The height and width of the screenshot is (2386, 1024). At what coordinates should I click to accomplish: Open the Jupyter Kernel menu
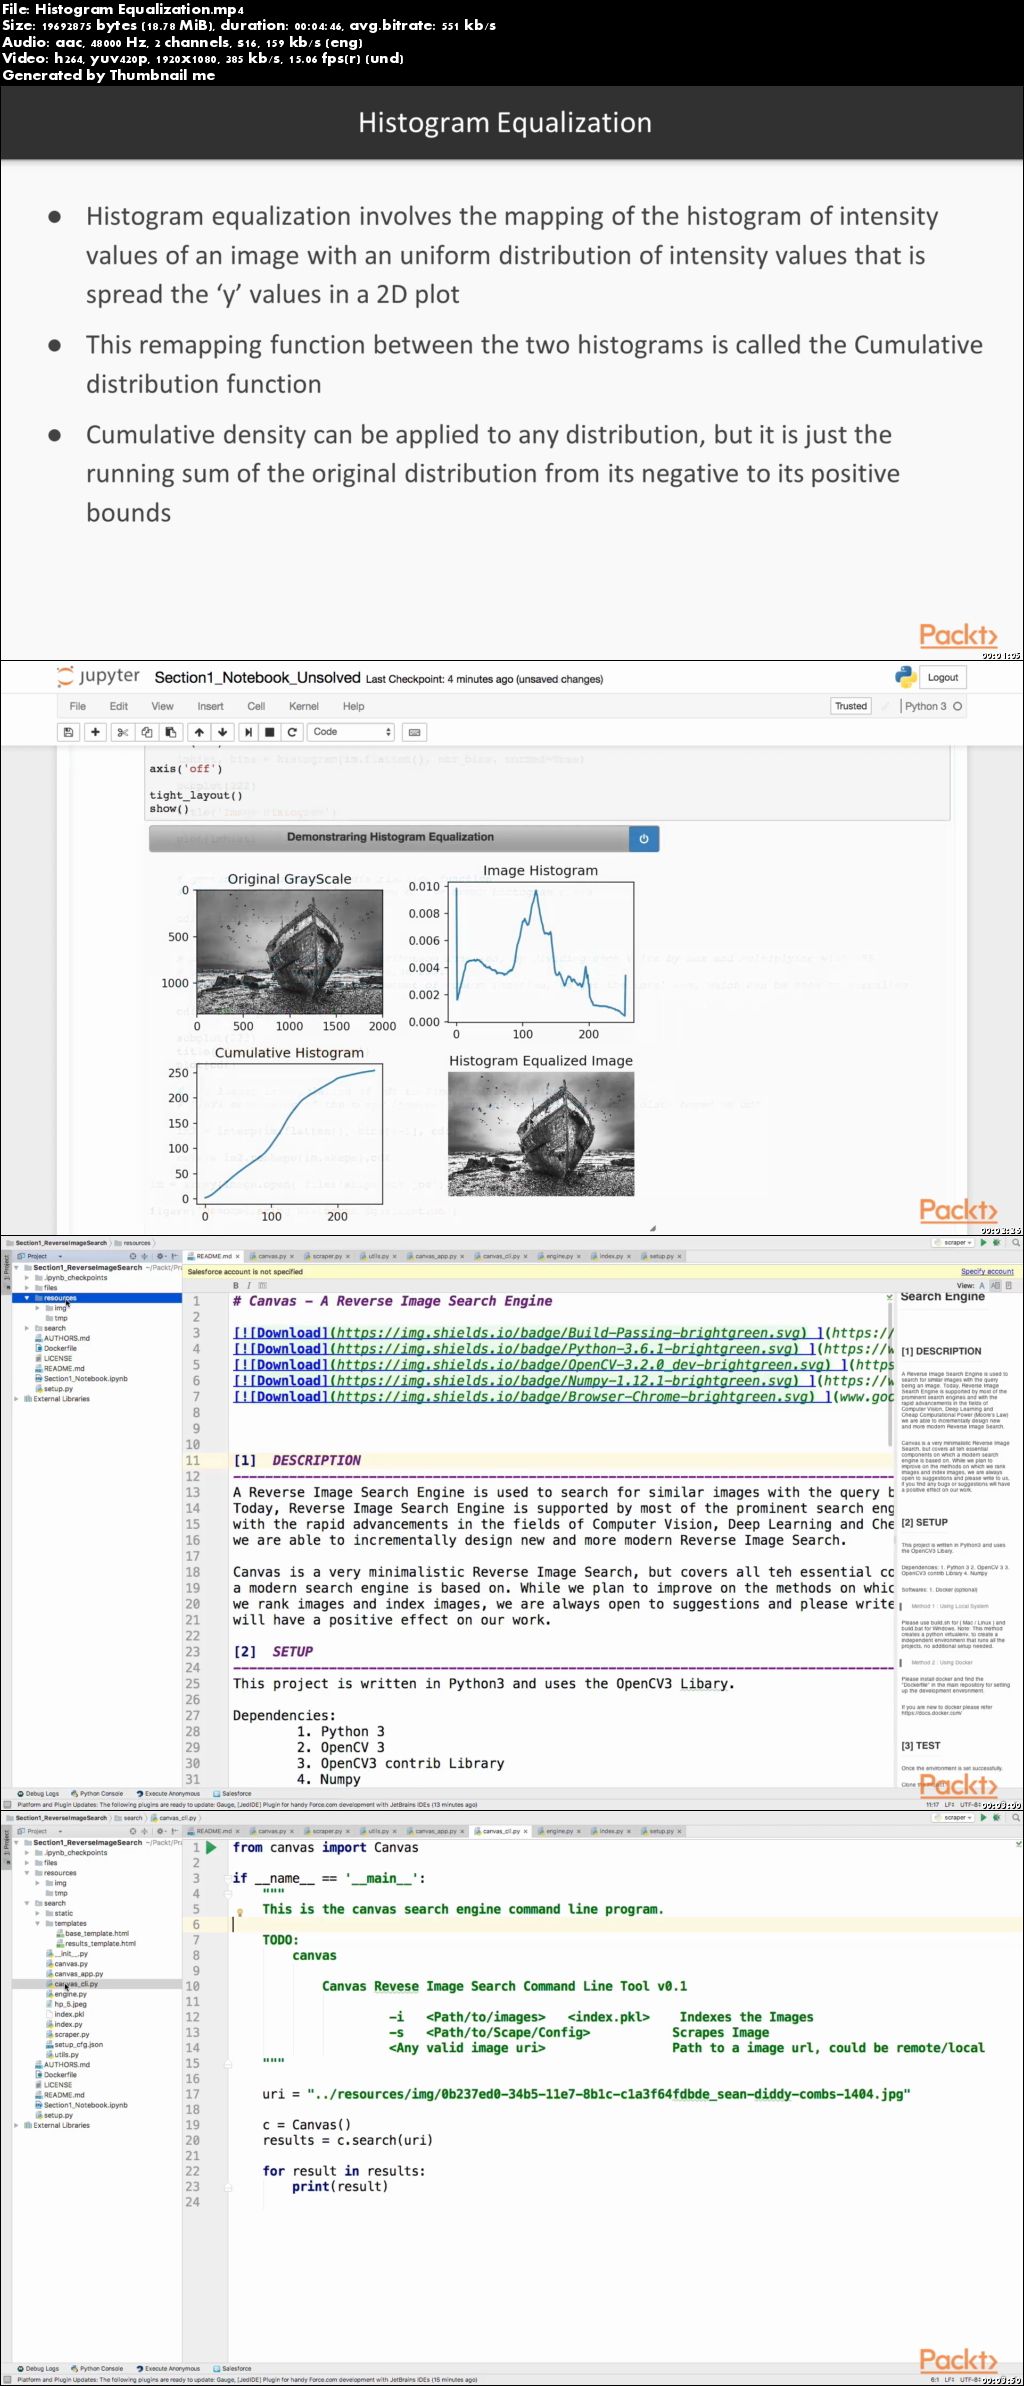click(304, 706)
